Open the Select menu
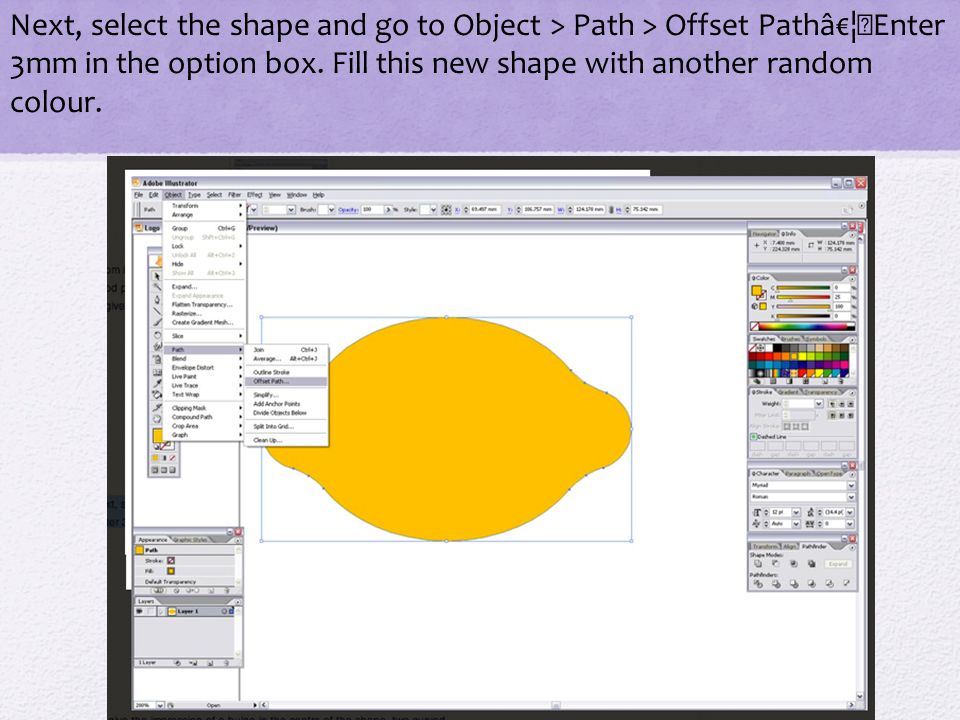 pos(214,195)
